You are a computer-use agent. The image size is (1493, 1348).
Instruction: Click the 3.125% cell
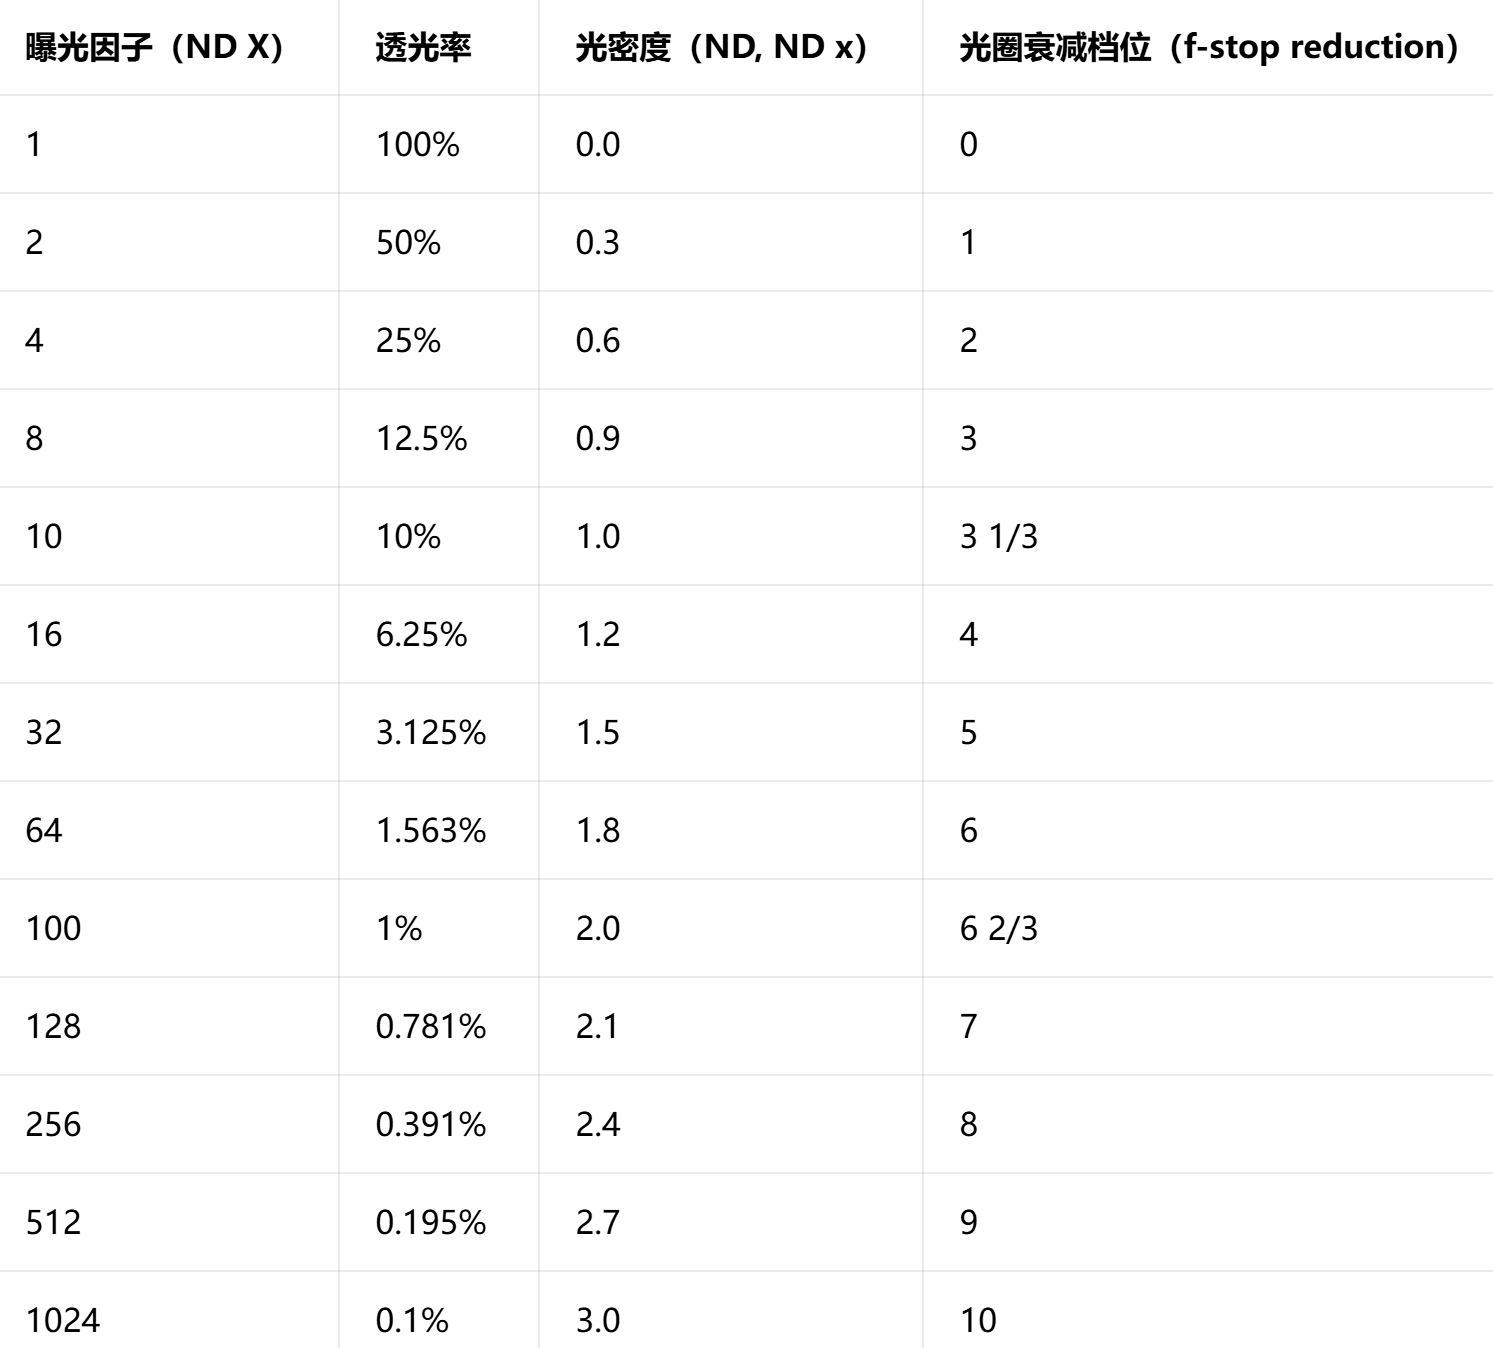click(431, 733)
